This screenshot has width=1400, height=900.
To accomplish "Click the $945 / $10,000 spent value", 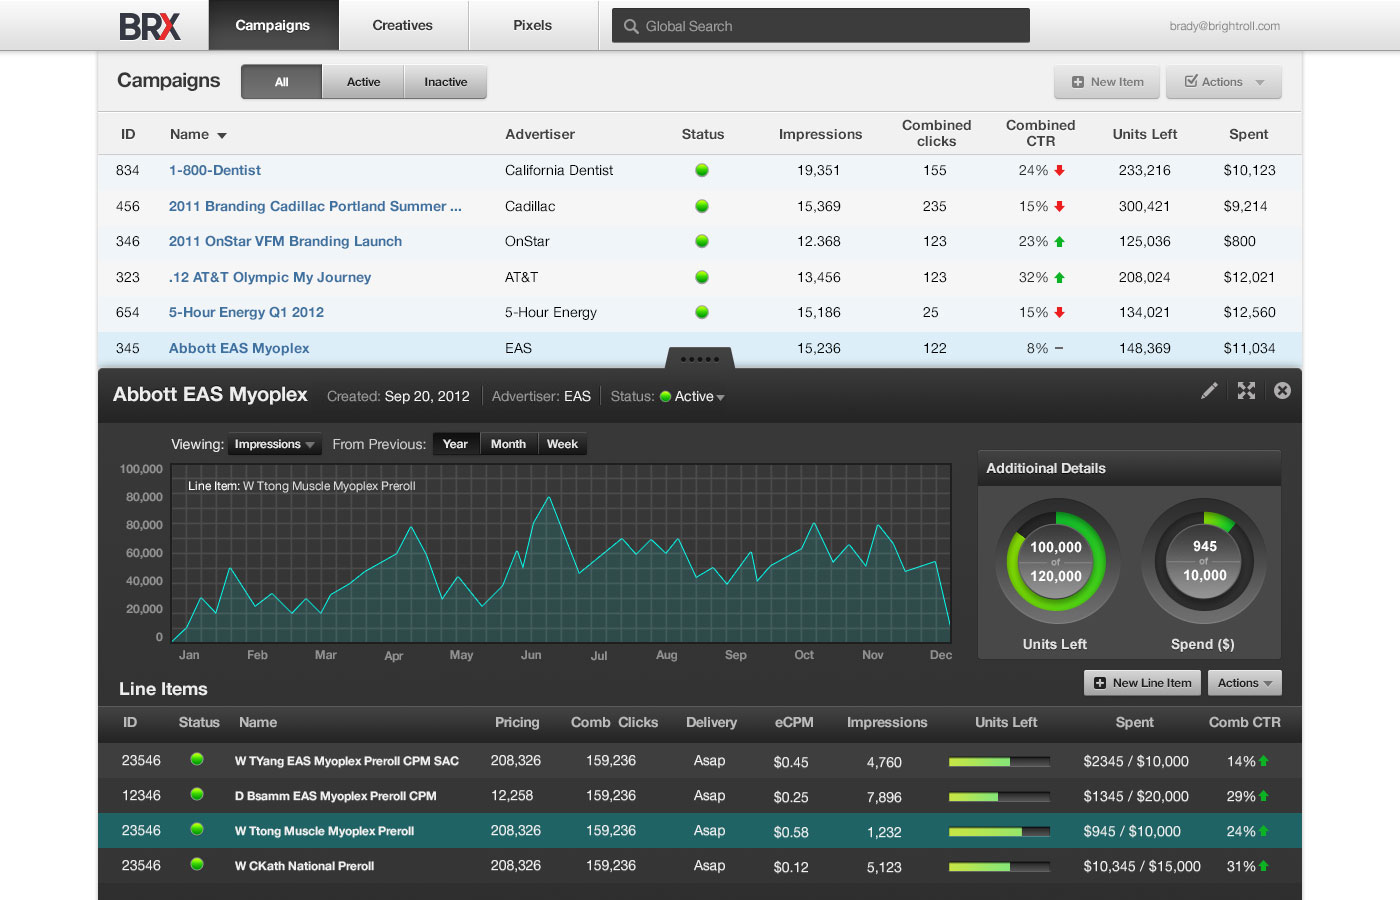I will coord(1132,831).
